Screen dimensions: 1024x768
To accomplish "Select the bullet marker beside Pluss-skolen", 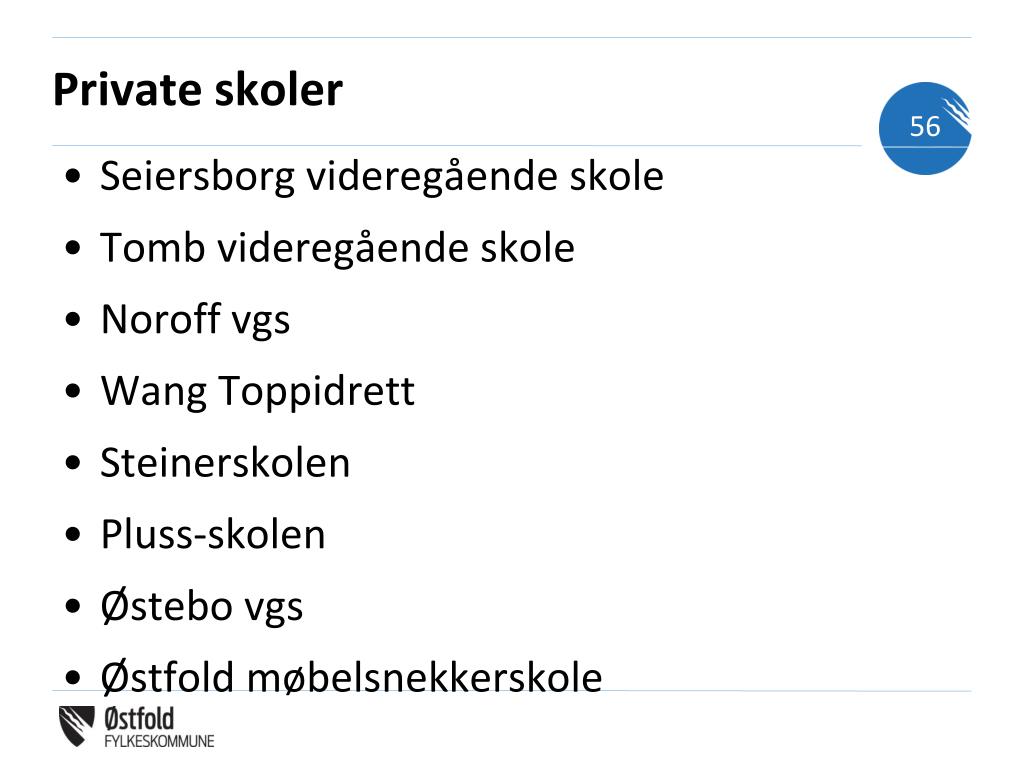I will tap(73, 537).
